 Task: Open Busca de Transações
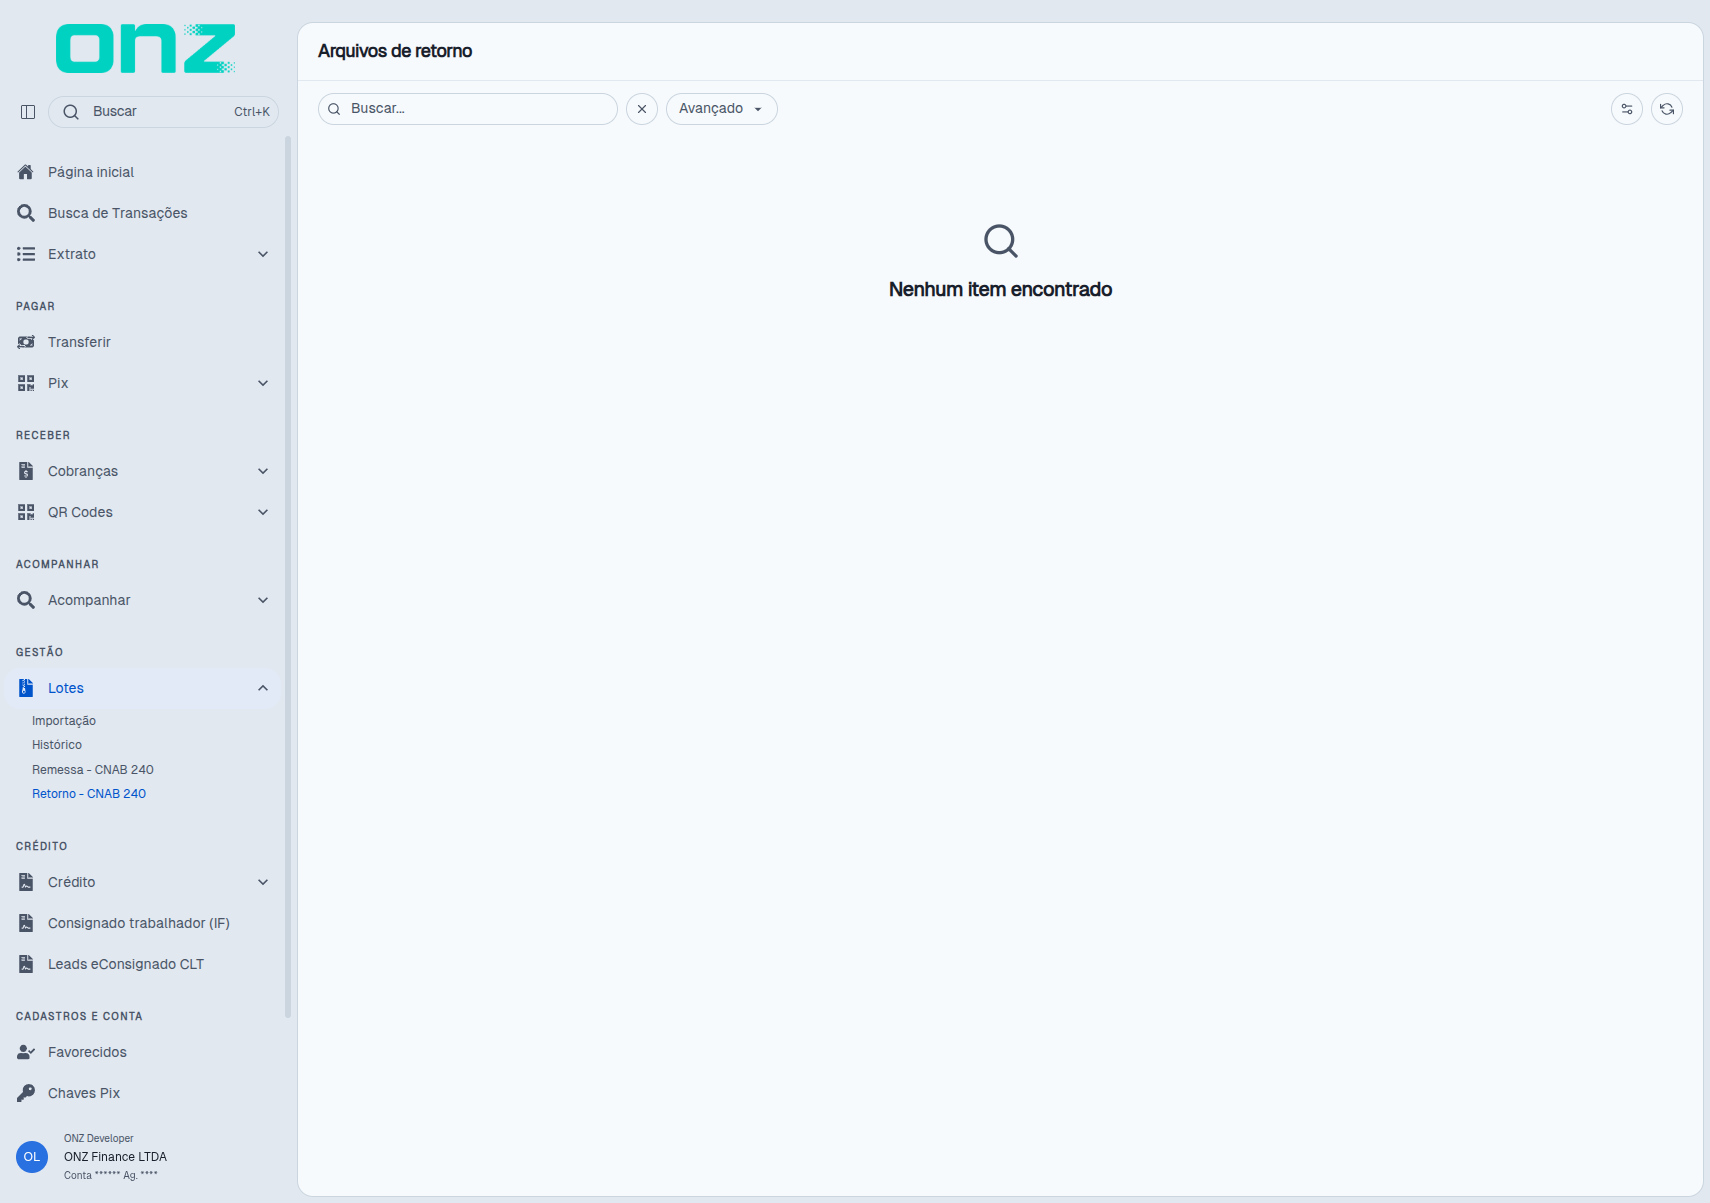click(118, 213)
